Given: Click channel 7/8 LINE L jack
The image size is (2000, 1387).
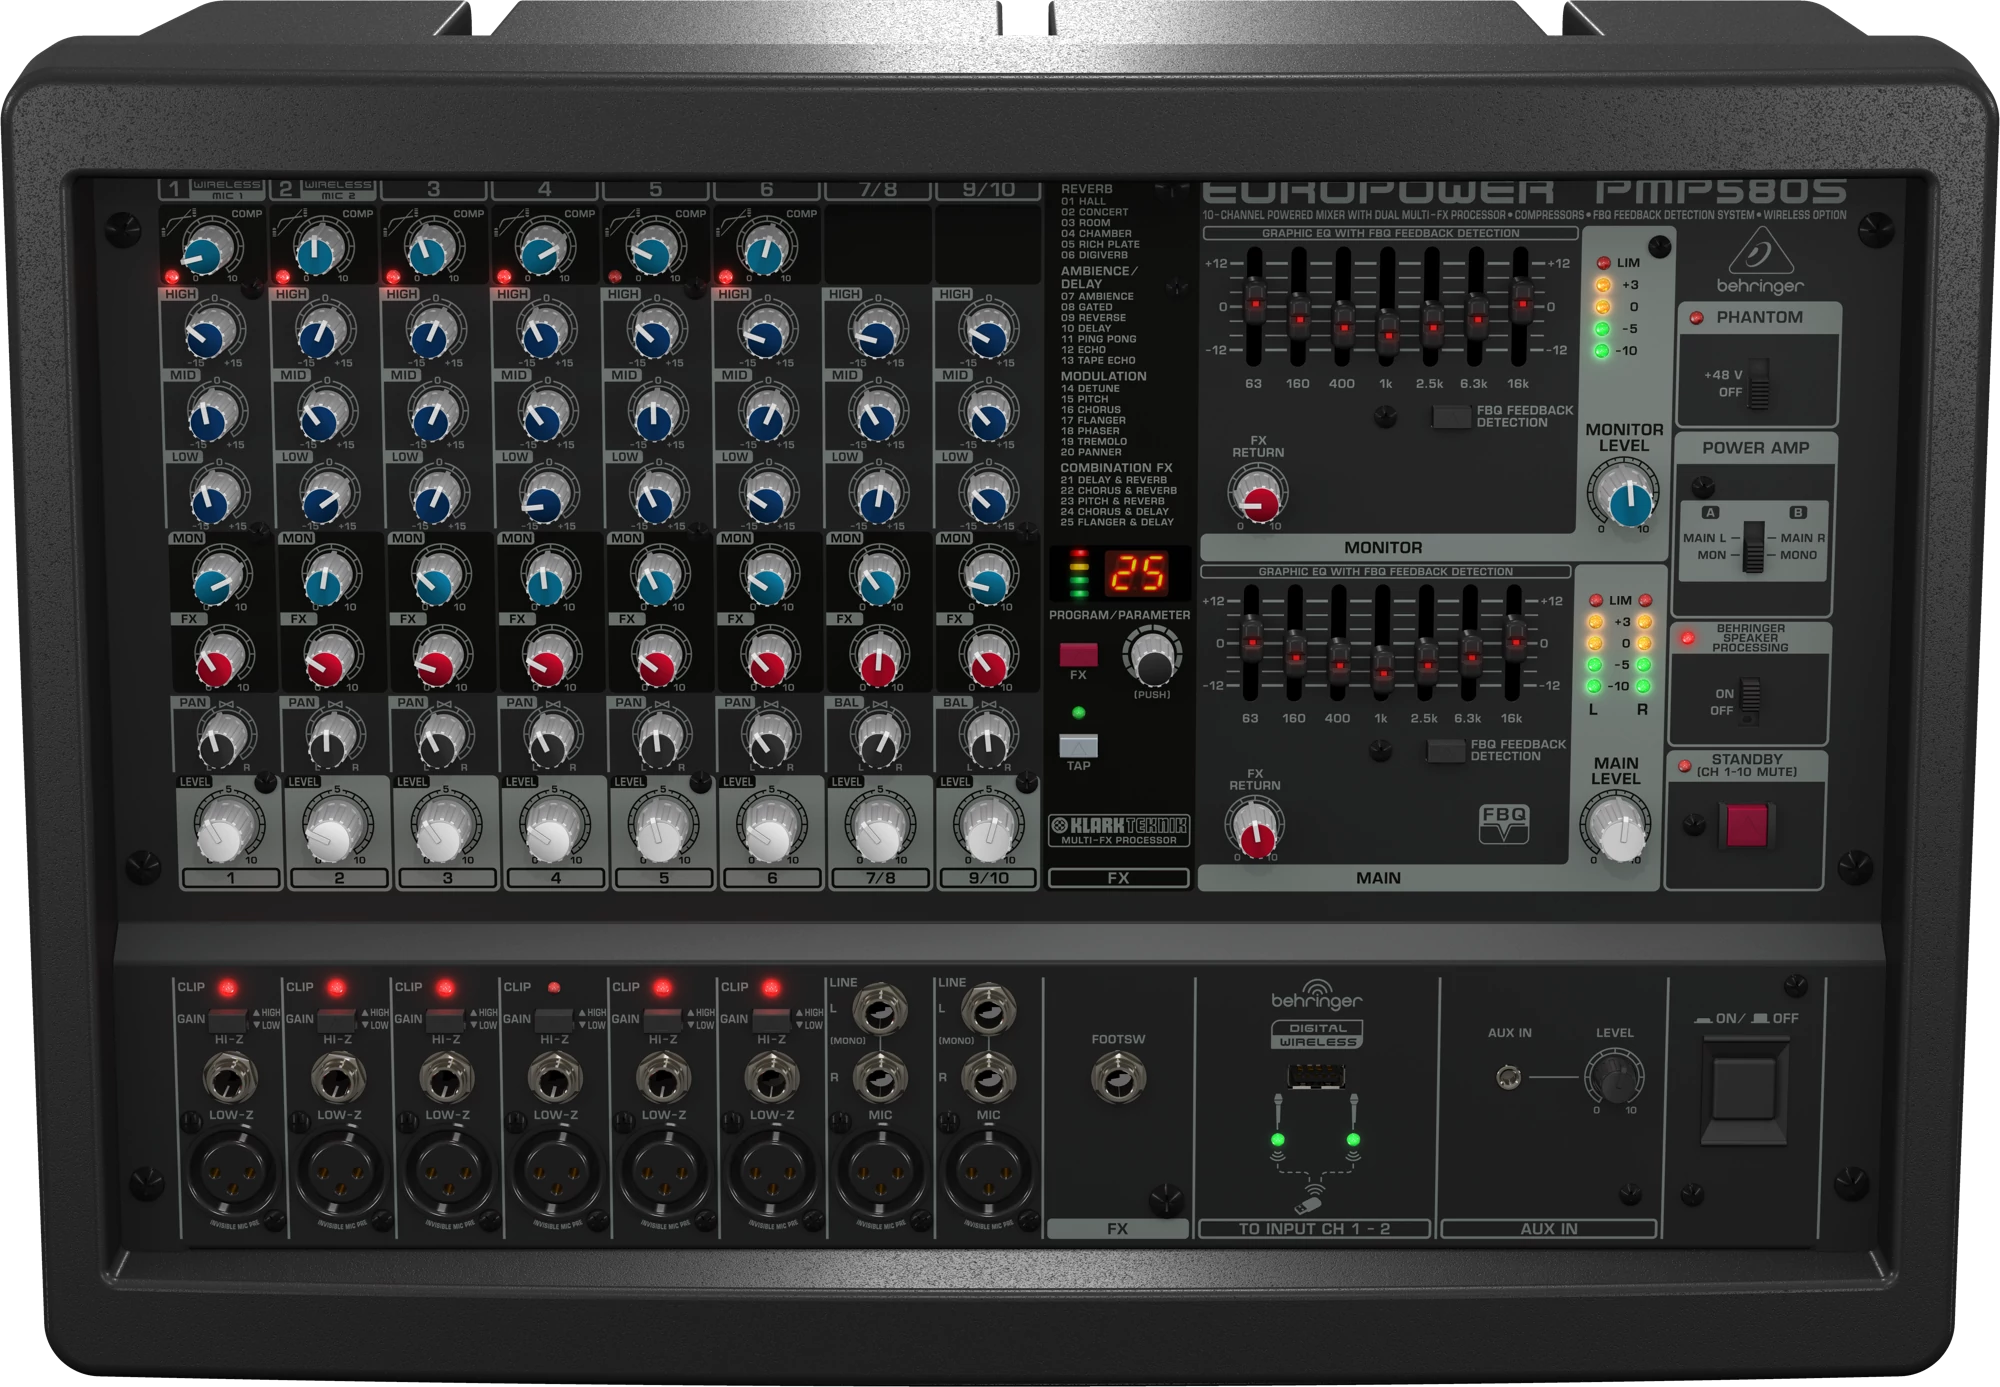Looking at the screenshot, I should [x=880, y=1010].
